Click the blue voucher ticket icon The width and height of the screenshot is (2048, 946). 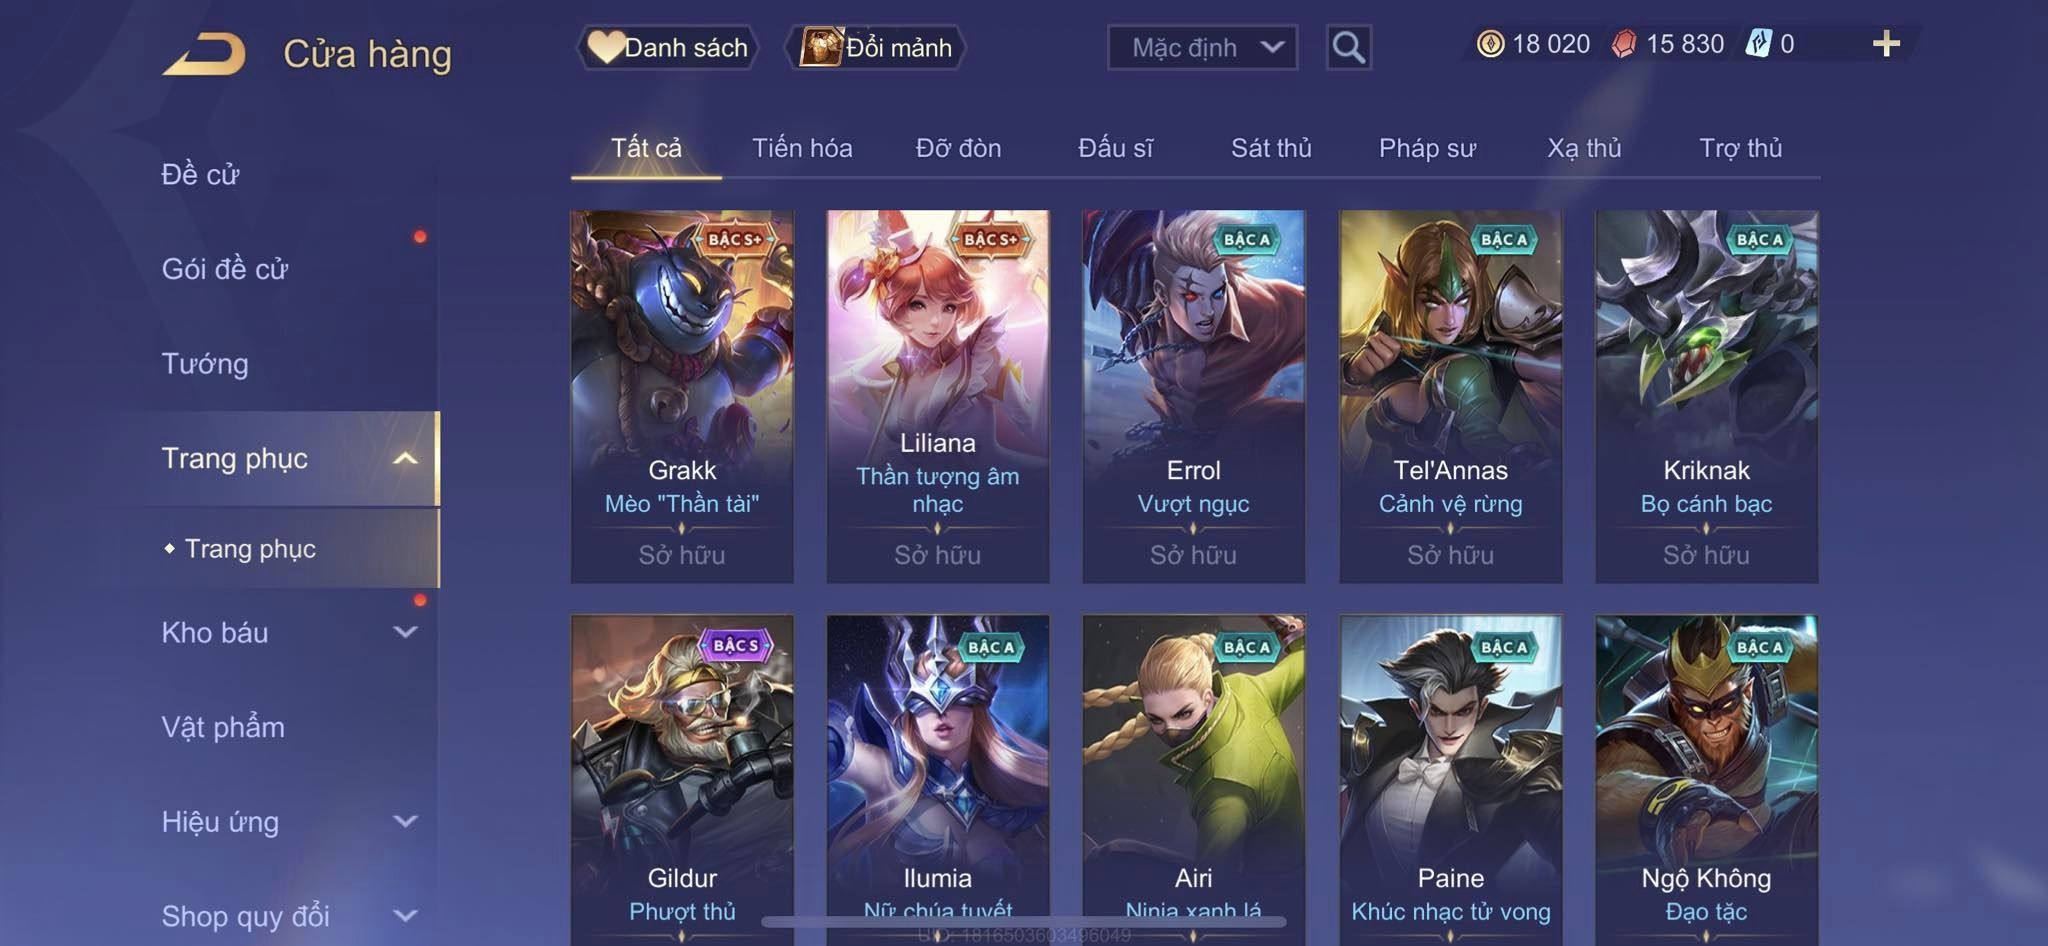point(1758,44)
